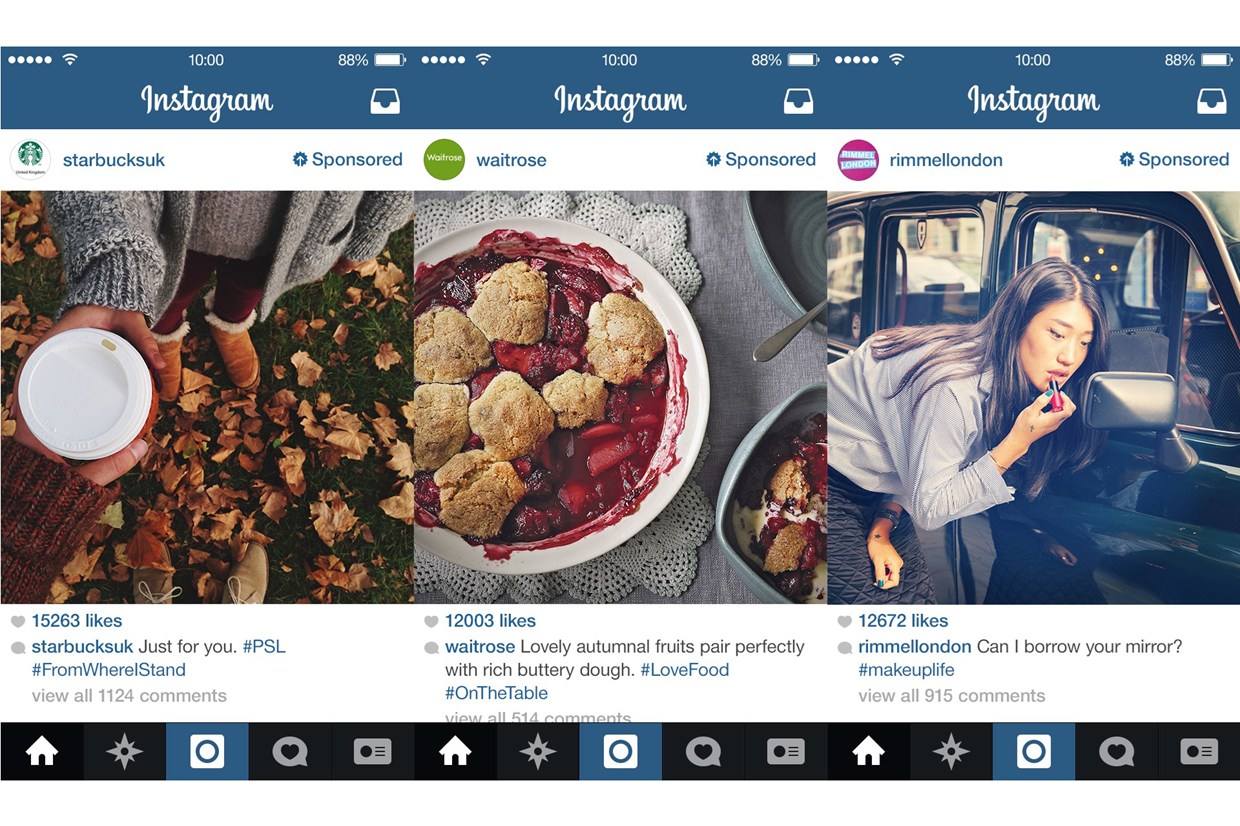Tap the inbox tray icon on the Waitrose screen
Screen dimensions: 1240x826
(x=798, y=101)
